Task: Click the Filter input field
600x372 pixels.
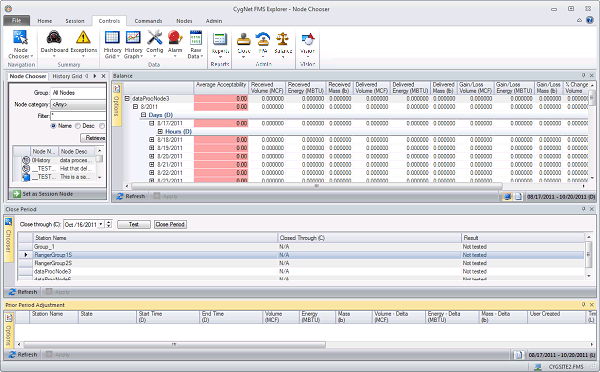Action: (78, 116)
